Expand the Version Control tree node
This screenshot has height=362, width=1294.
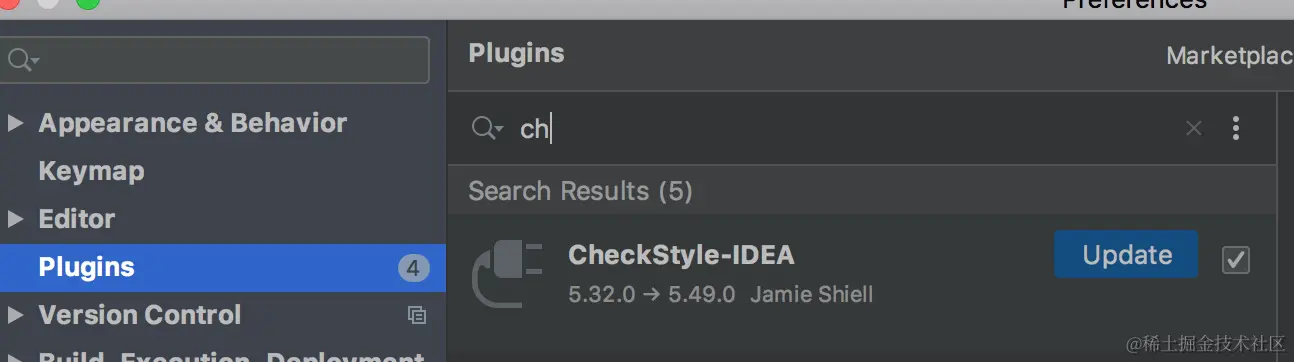click(x=15, y=315)
